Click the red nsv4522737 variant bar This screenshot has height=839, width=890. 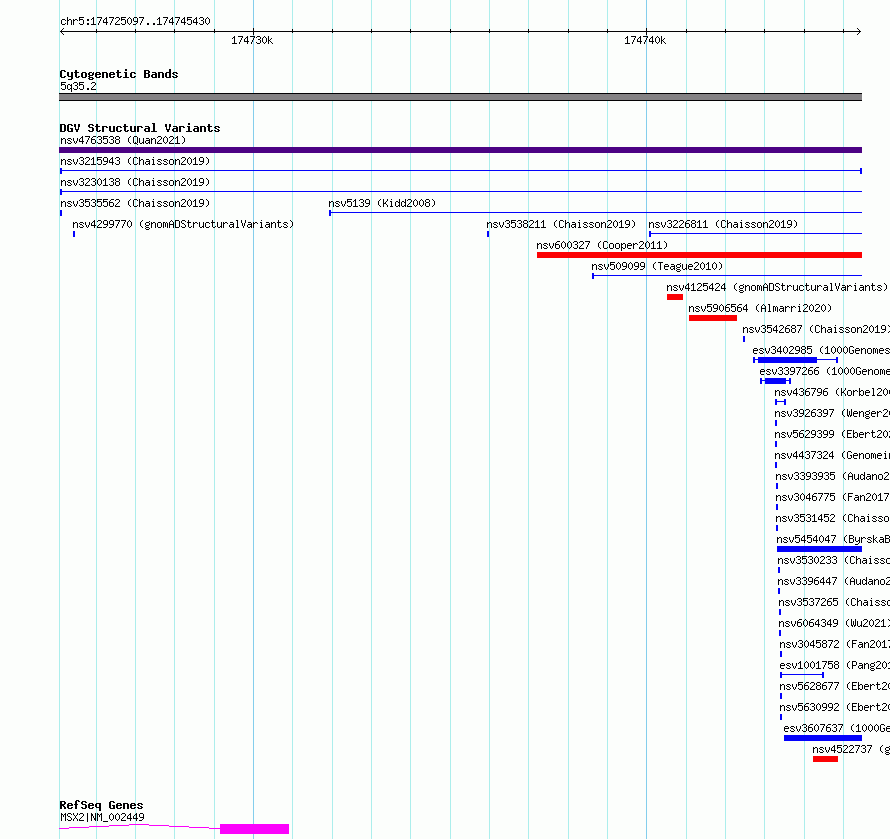pos(825,759)
